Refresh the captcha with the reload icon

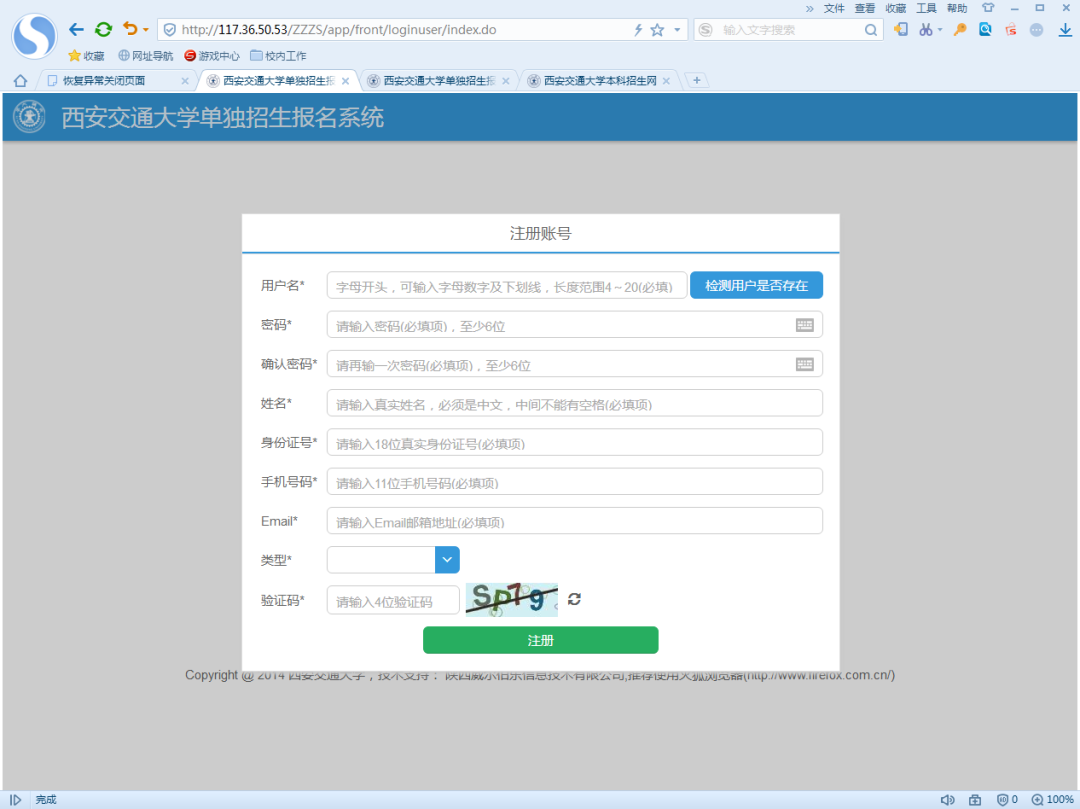(574, 599)
